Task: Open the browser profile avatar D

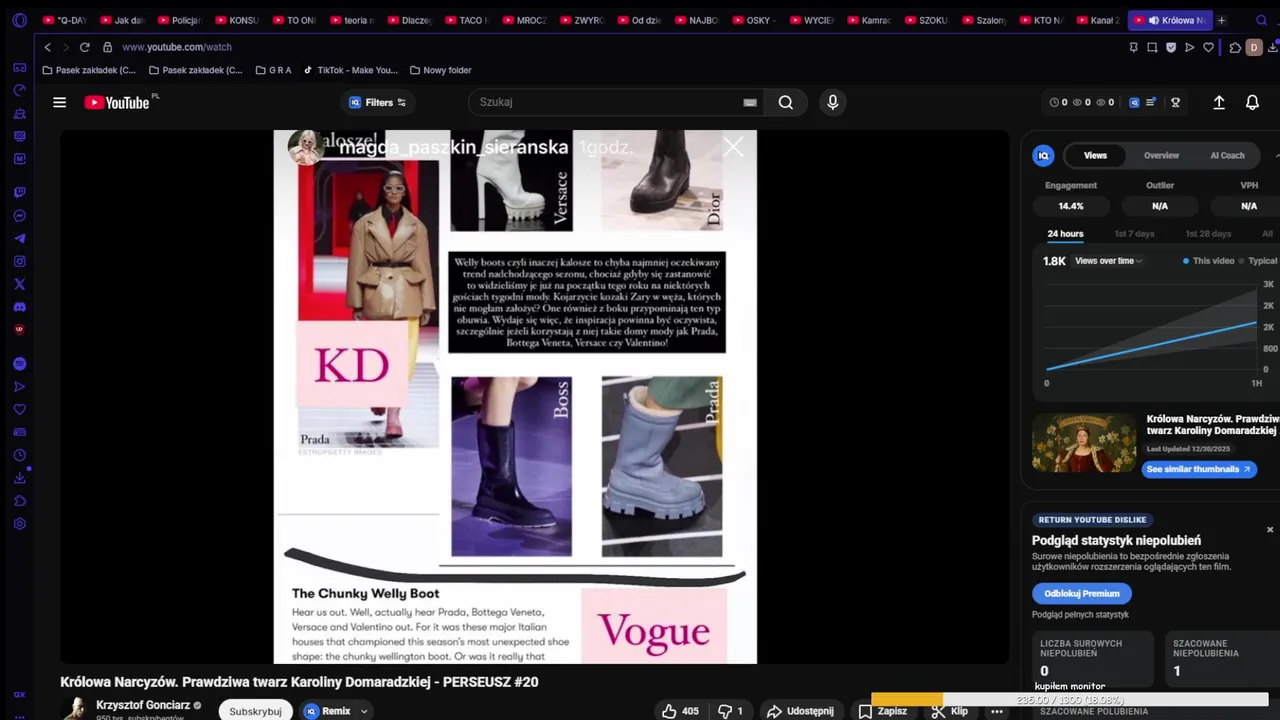Action: tap(1253, 47)
